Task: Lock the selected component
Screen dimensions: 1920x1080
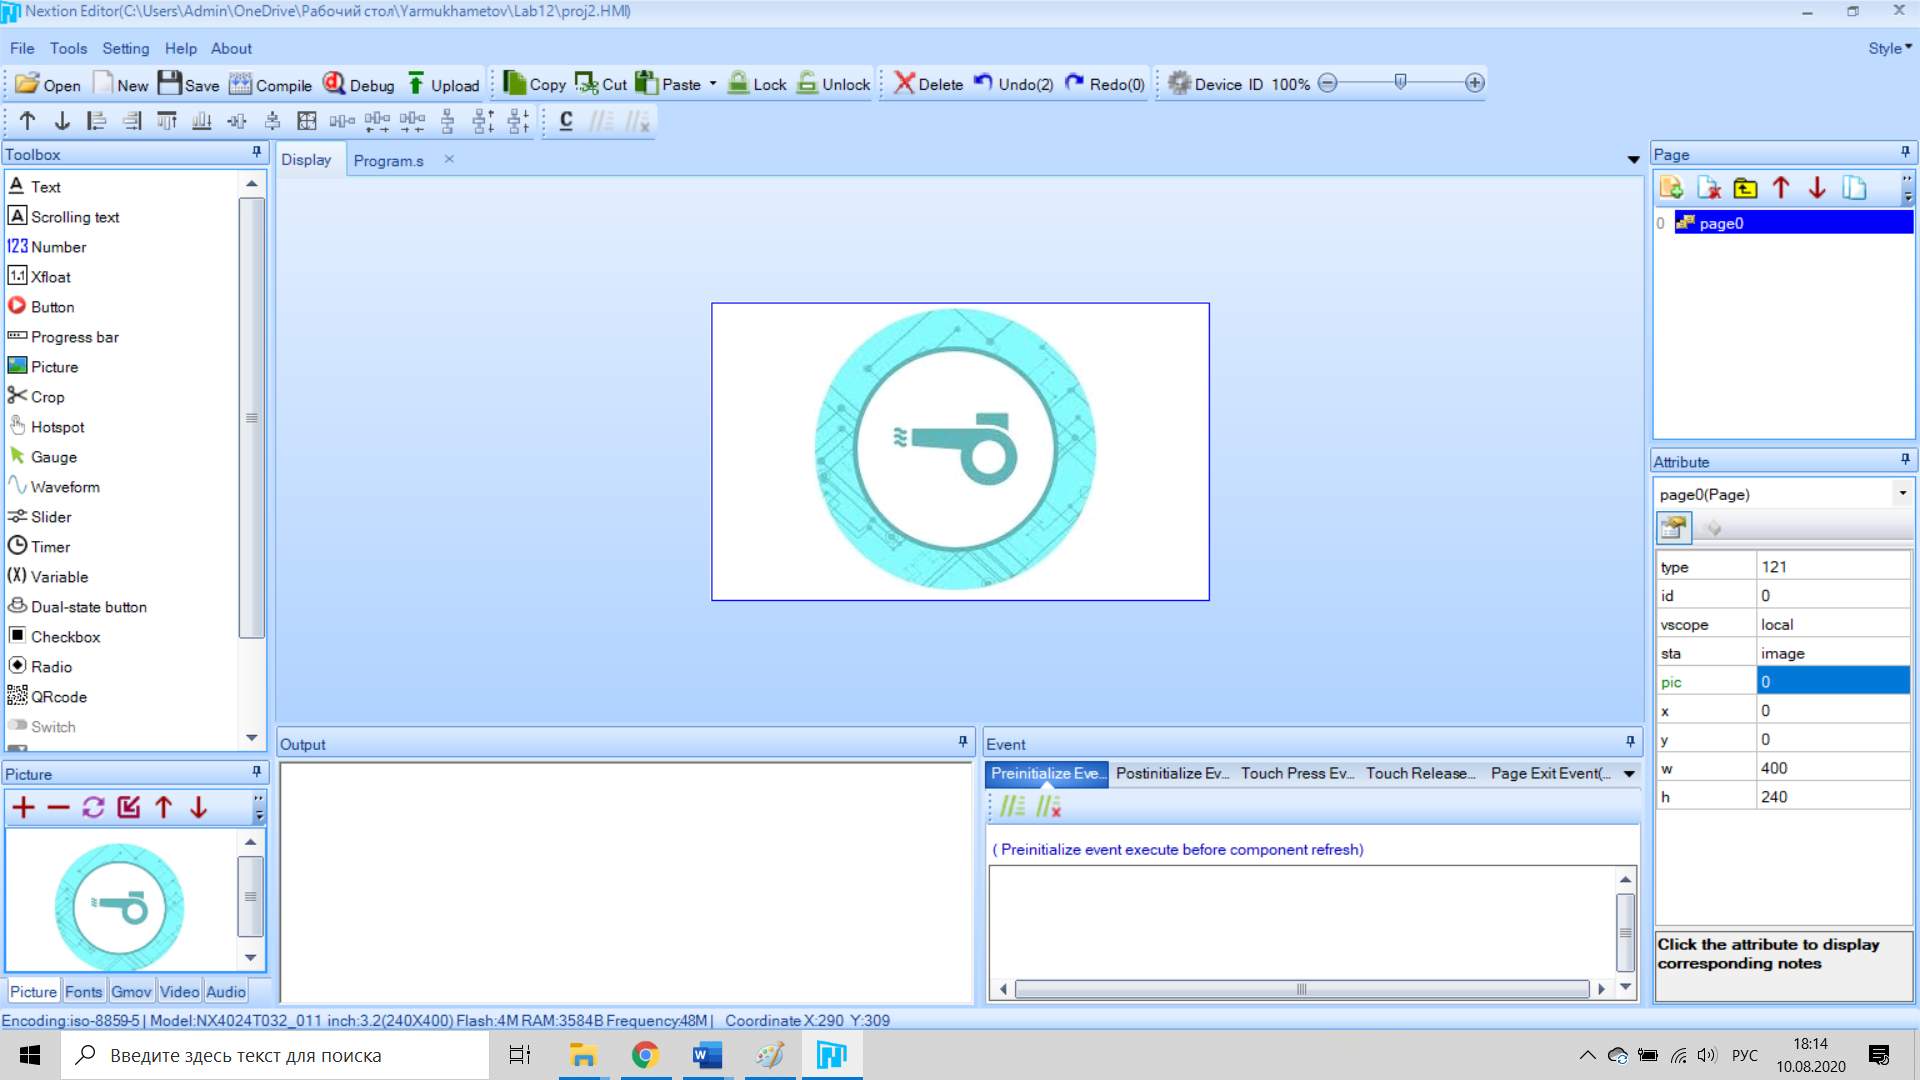Action: point(757,84)
